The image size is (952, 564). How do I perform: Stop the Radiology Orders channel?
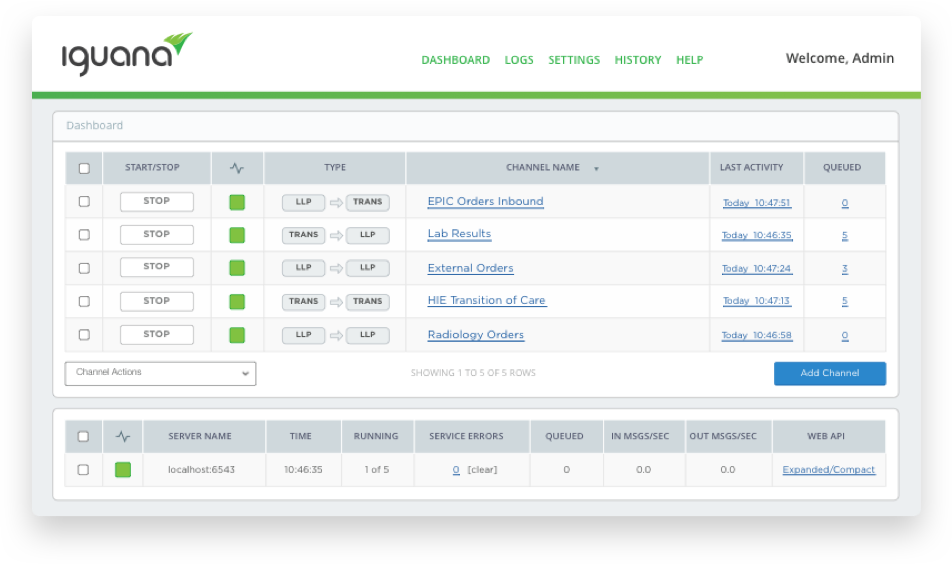(157, 335)
